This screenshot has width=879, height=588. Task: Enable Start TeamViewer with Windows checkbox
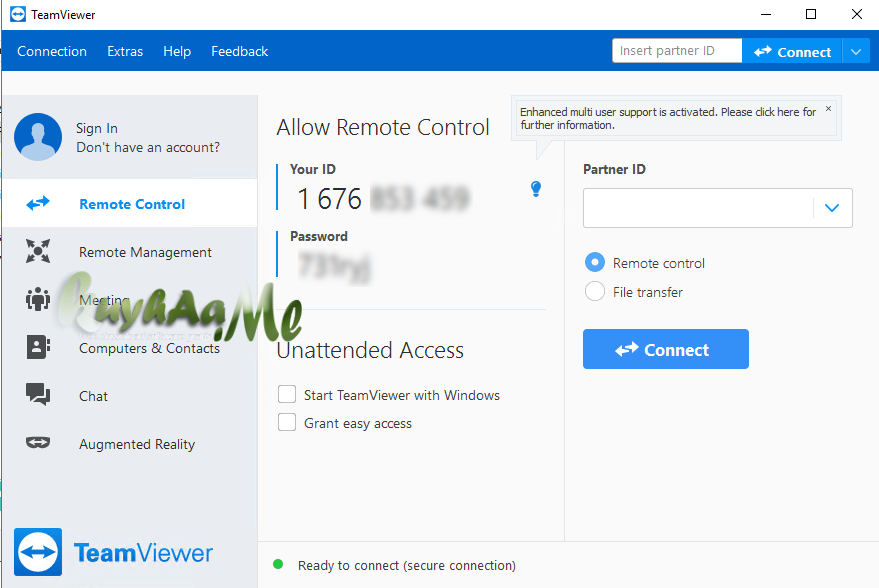287,394
